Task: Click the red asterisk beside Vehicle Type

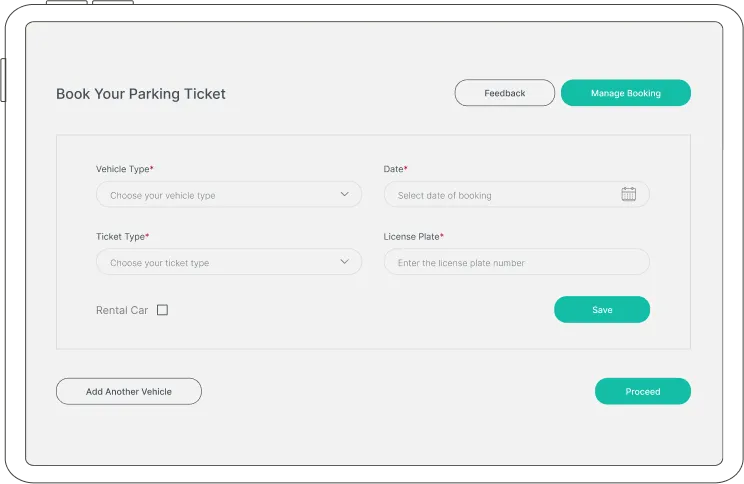Action: pyautogui.click(x=152, y=168)
